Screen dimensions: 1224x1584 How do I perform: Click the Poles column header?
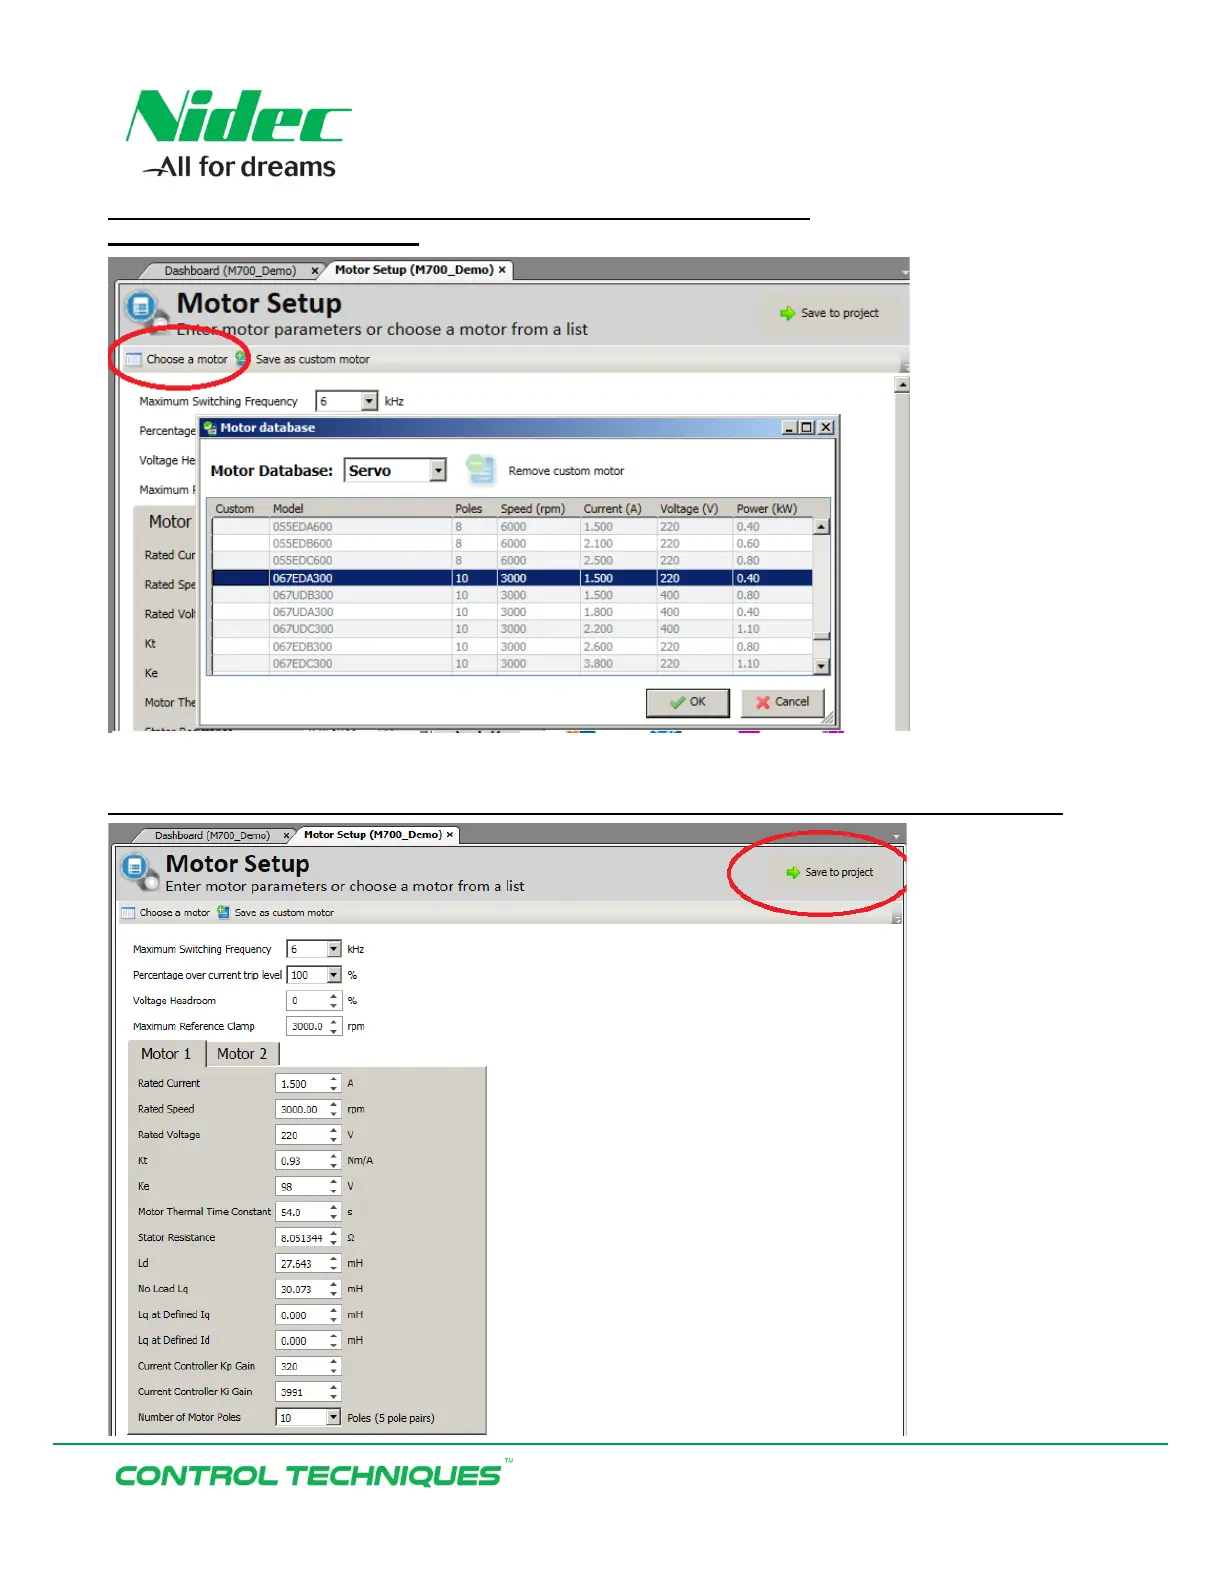point(474,508)
